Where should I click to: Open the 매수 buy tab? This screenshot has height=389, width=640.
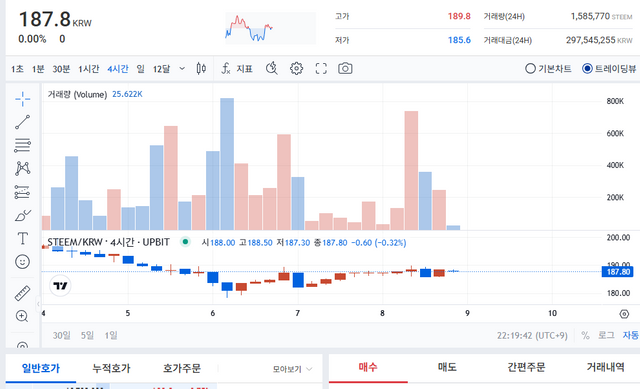[368, 367]
